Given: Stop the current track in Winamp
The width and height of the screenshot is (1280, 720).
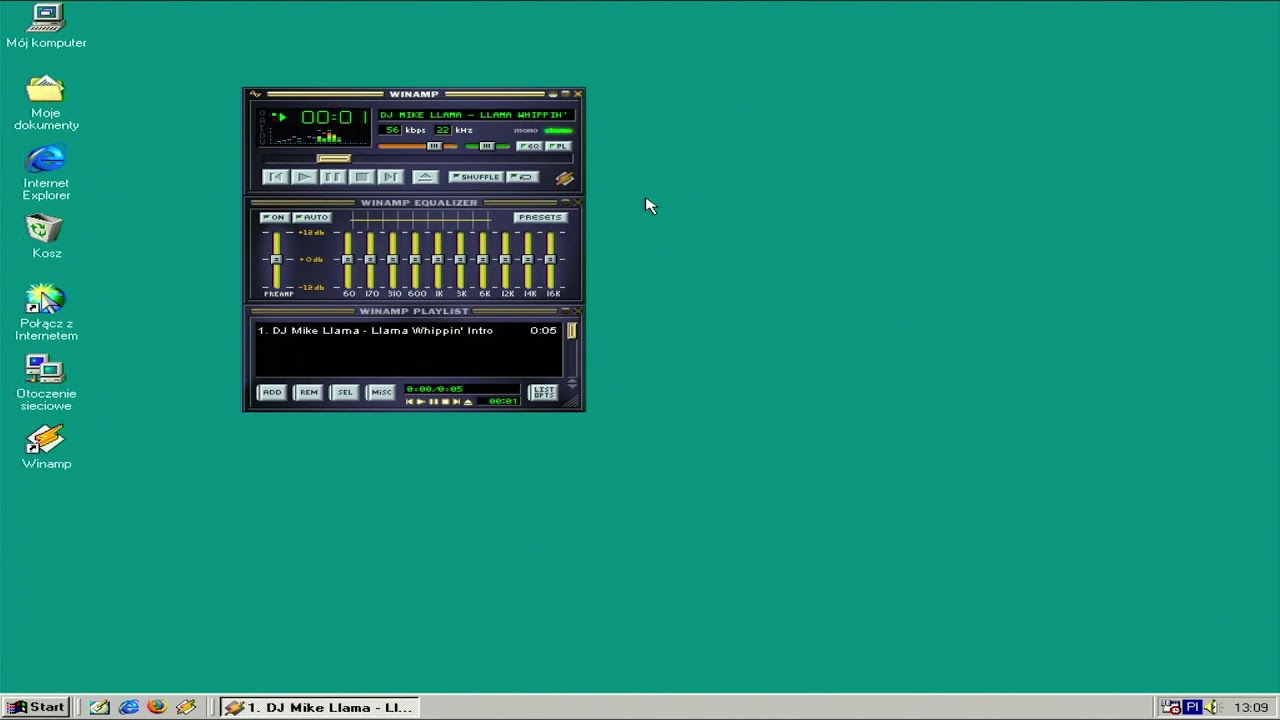Looking at the screenshot, I should (362, 177).
